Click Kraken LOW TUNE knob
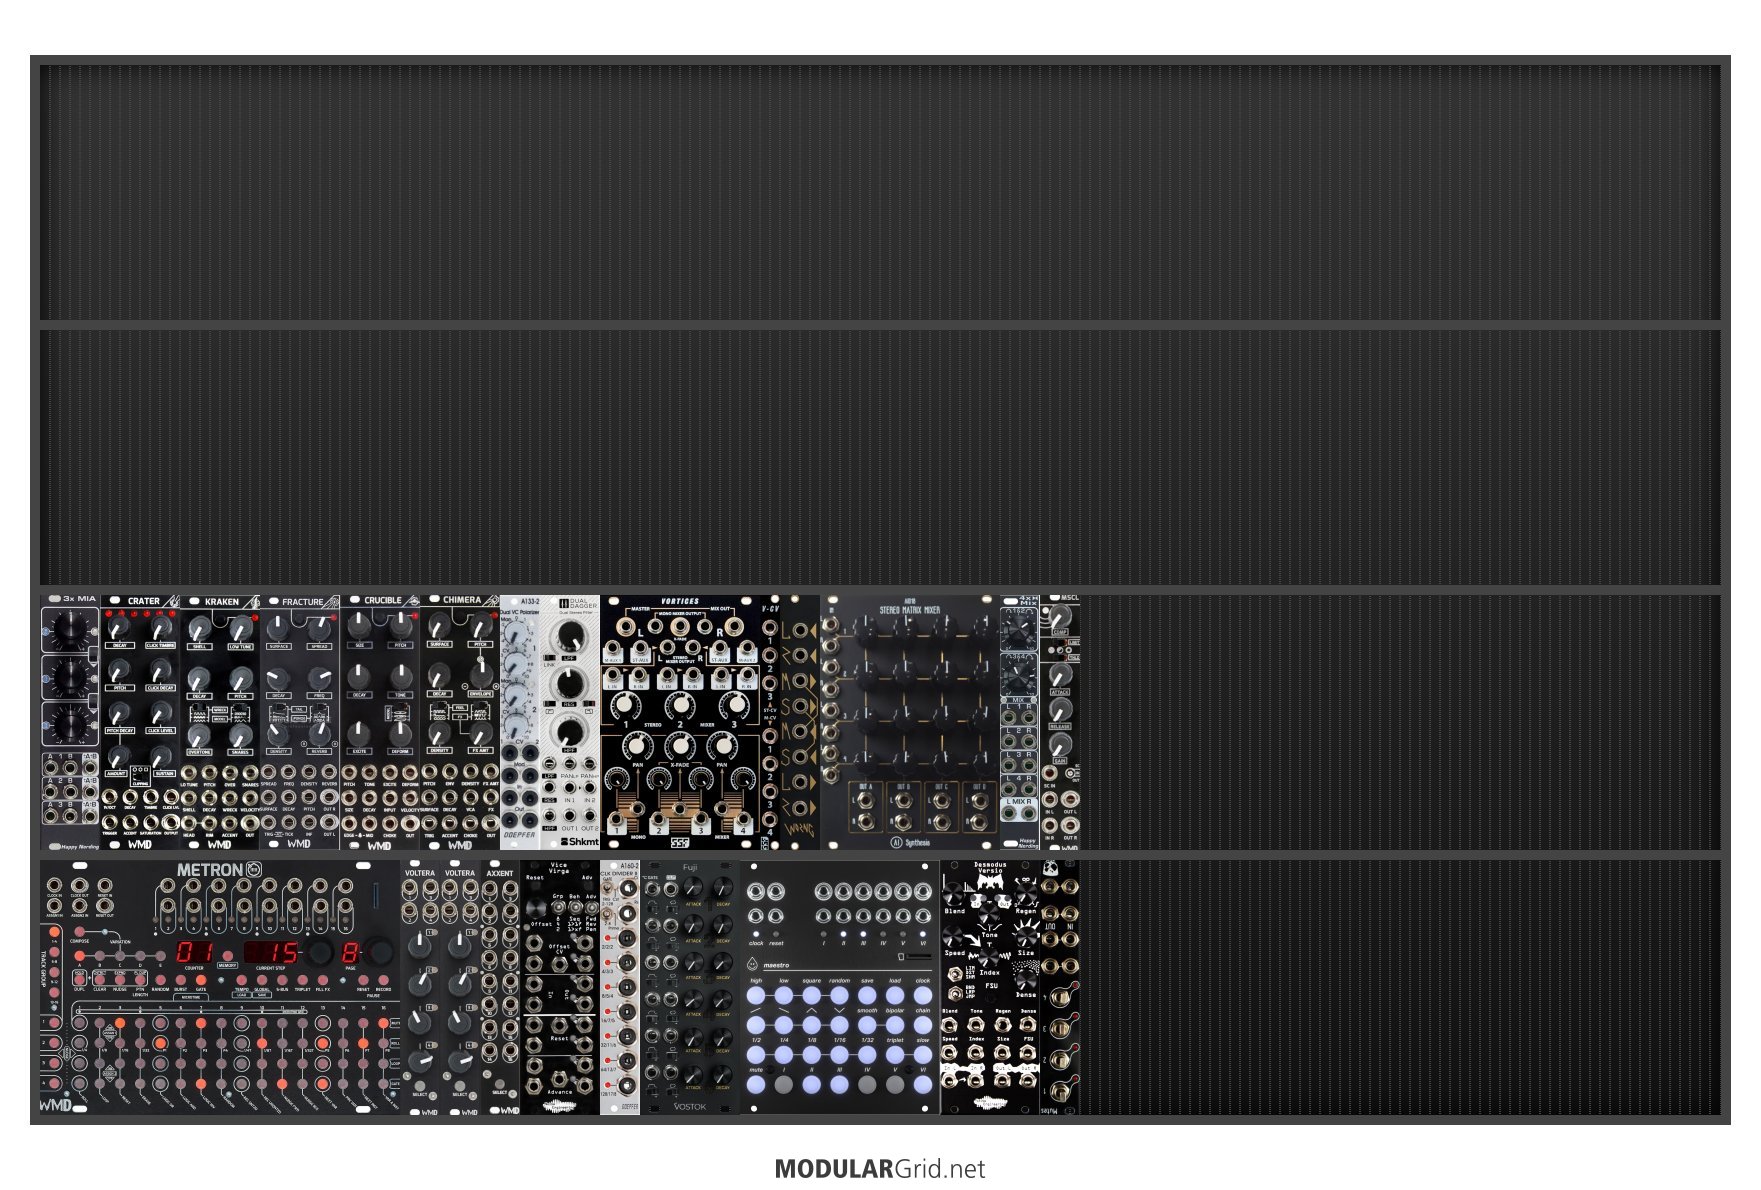This screenshot has width=1761, height=1190. [240, 628]
